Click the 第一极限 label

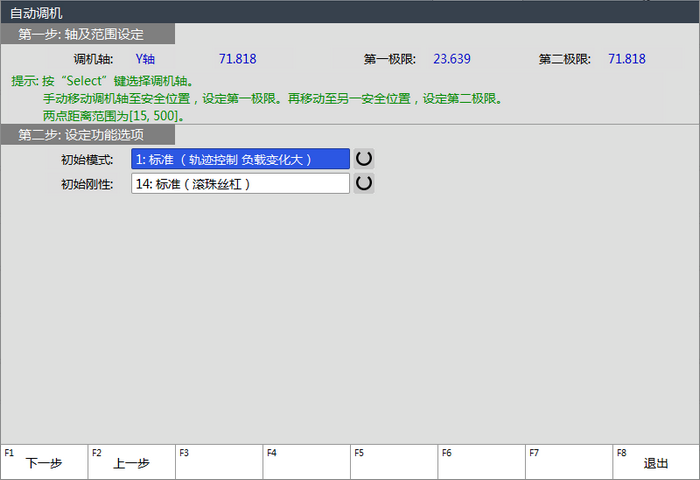(x=389, y=59)
